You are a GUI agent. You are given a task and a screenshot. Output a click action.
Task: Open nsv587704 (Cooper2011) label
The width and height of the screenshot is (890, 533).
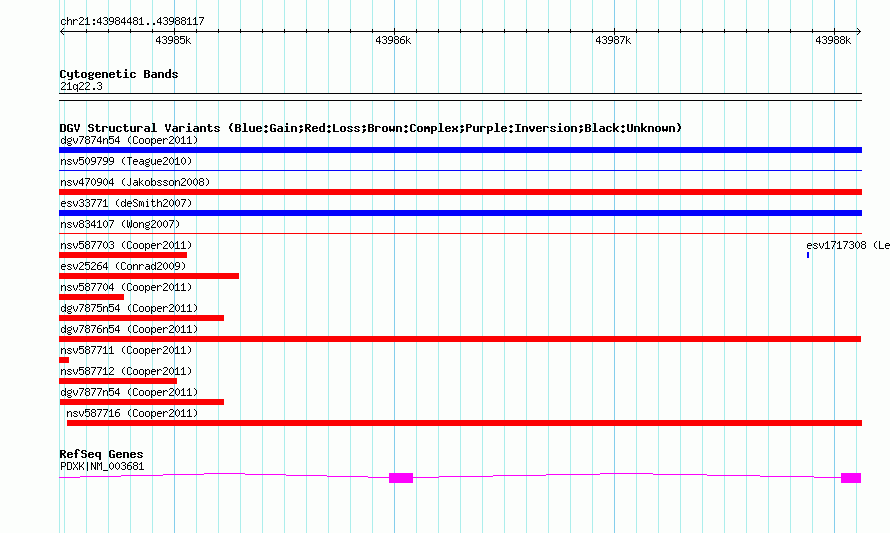(126, 287)
